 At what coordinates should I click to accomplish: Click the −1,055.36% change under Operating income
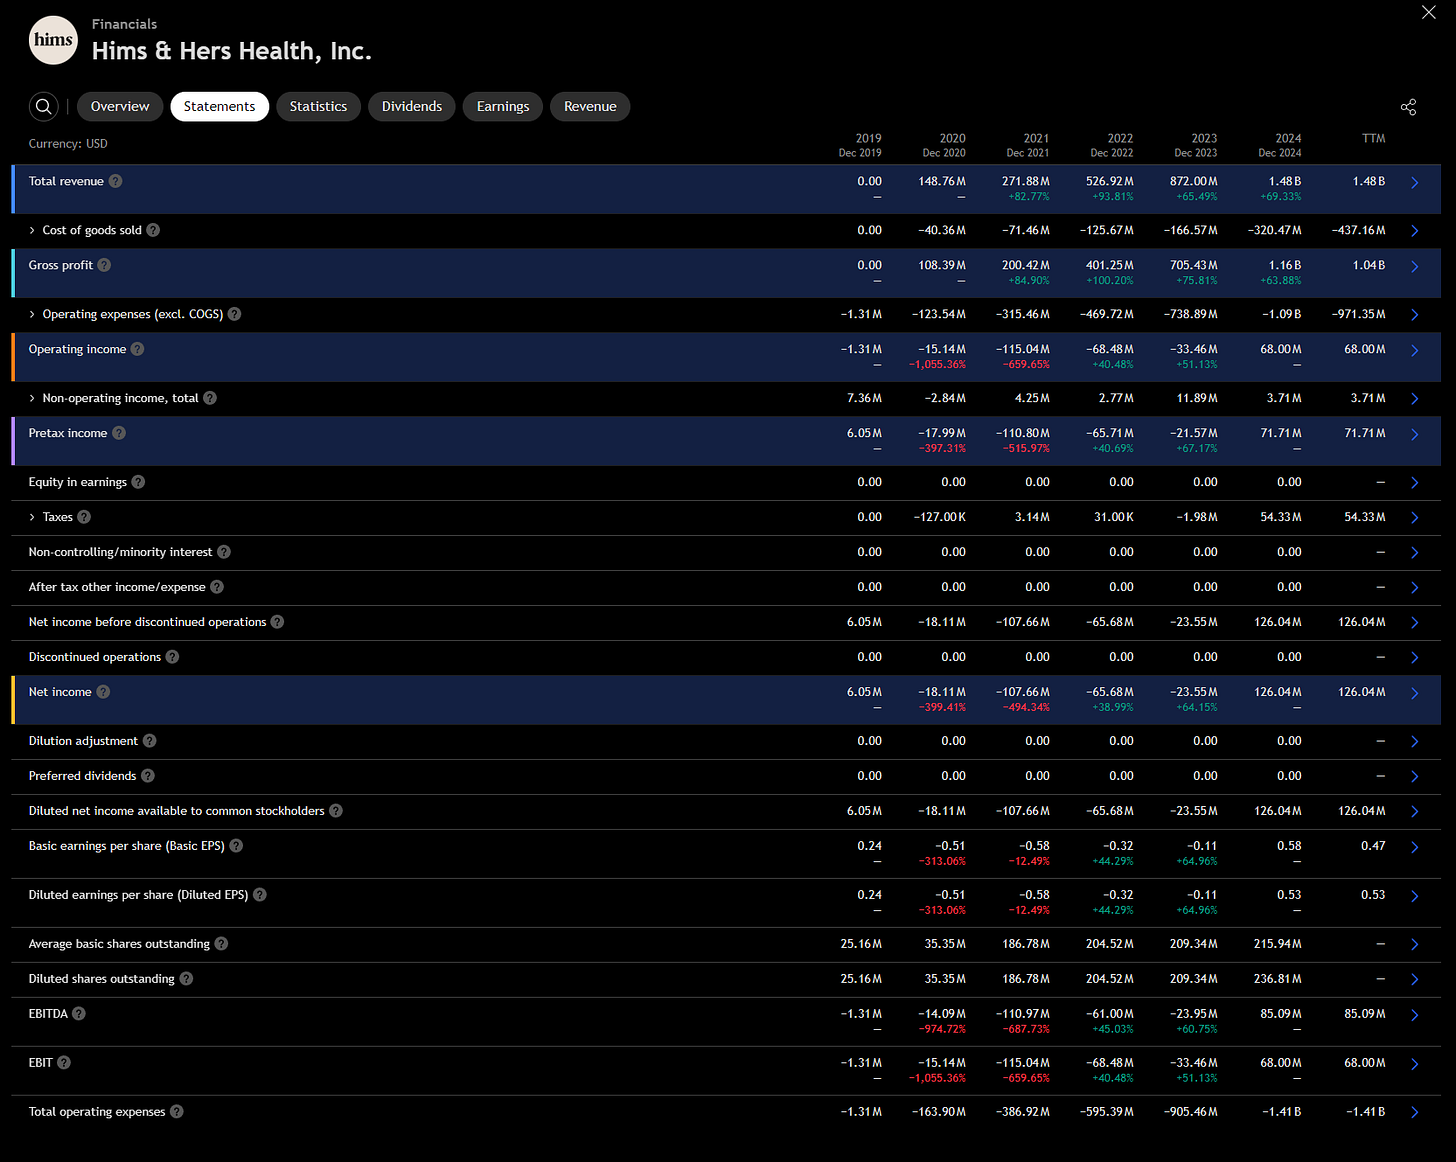click(x=937, y=365)
